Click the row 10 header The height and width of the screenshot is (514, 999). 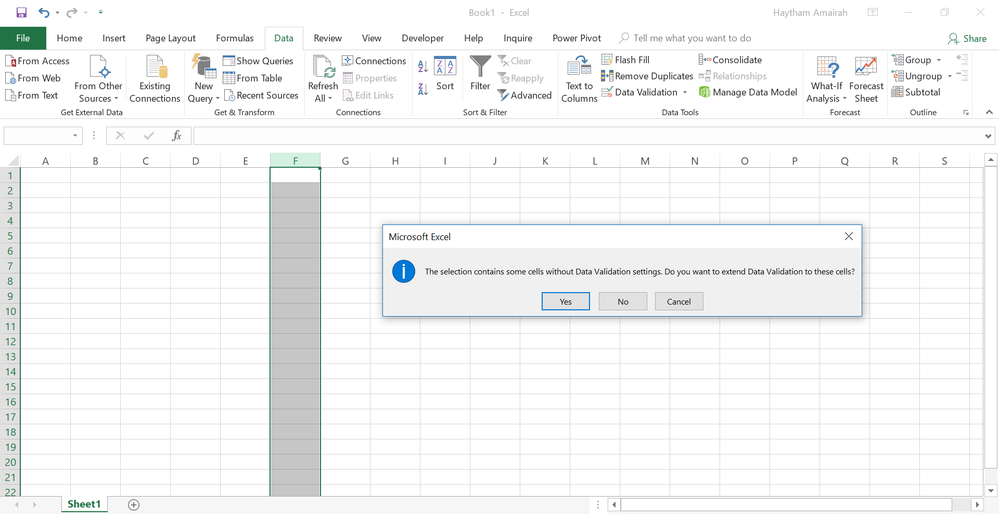[x=10, y=311]
